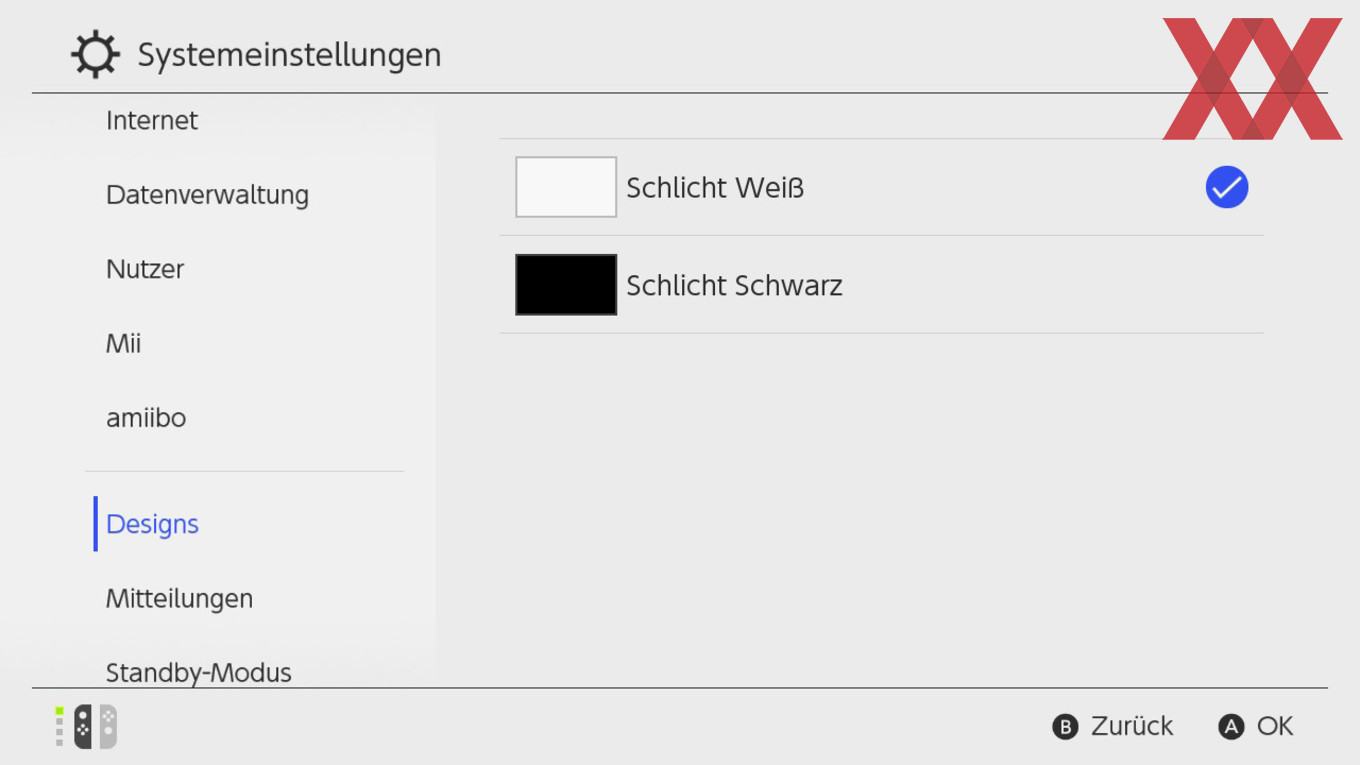Click the white theme color swatch
This screenshot has width=1360, height=765.
[x=566, y=187]
